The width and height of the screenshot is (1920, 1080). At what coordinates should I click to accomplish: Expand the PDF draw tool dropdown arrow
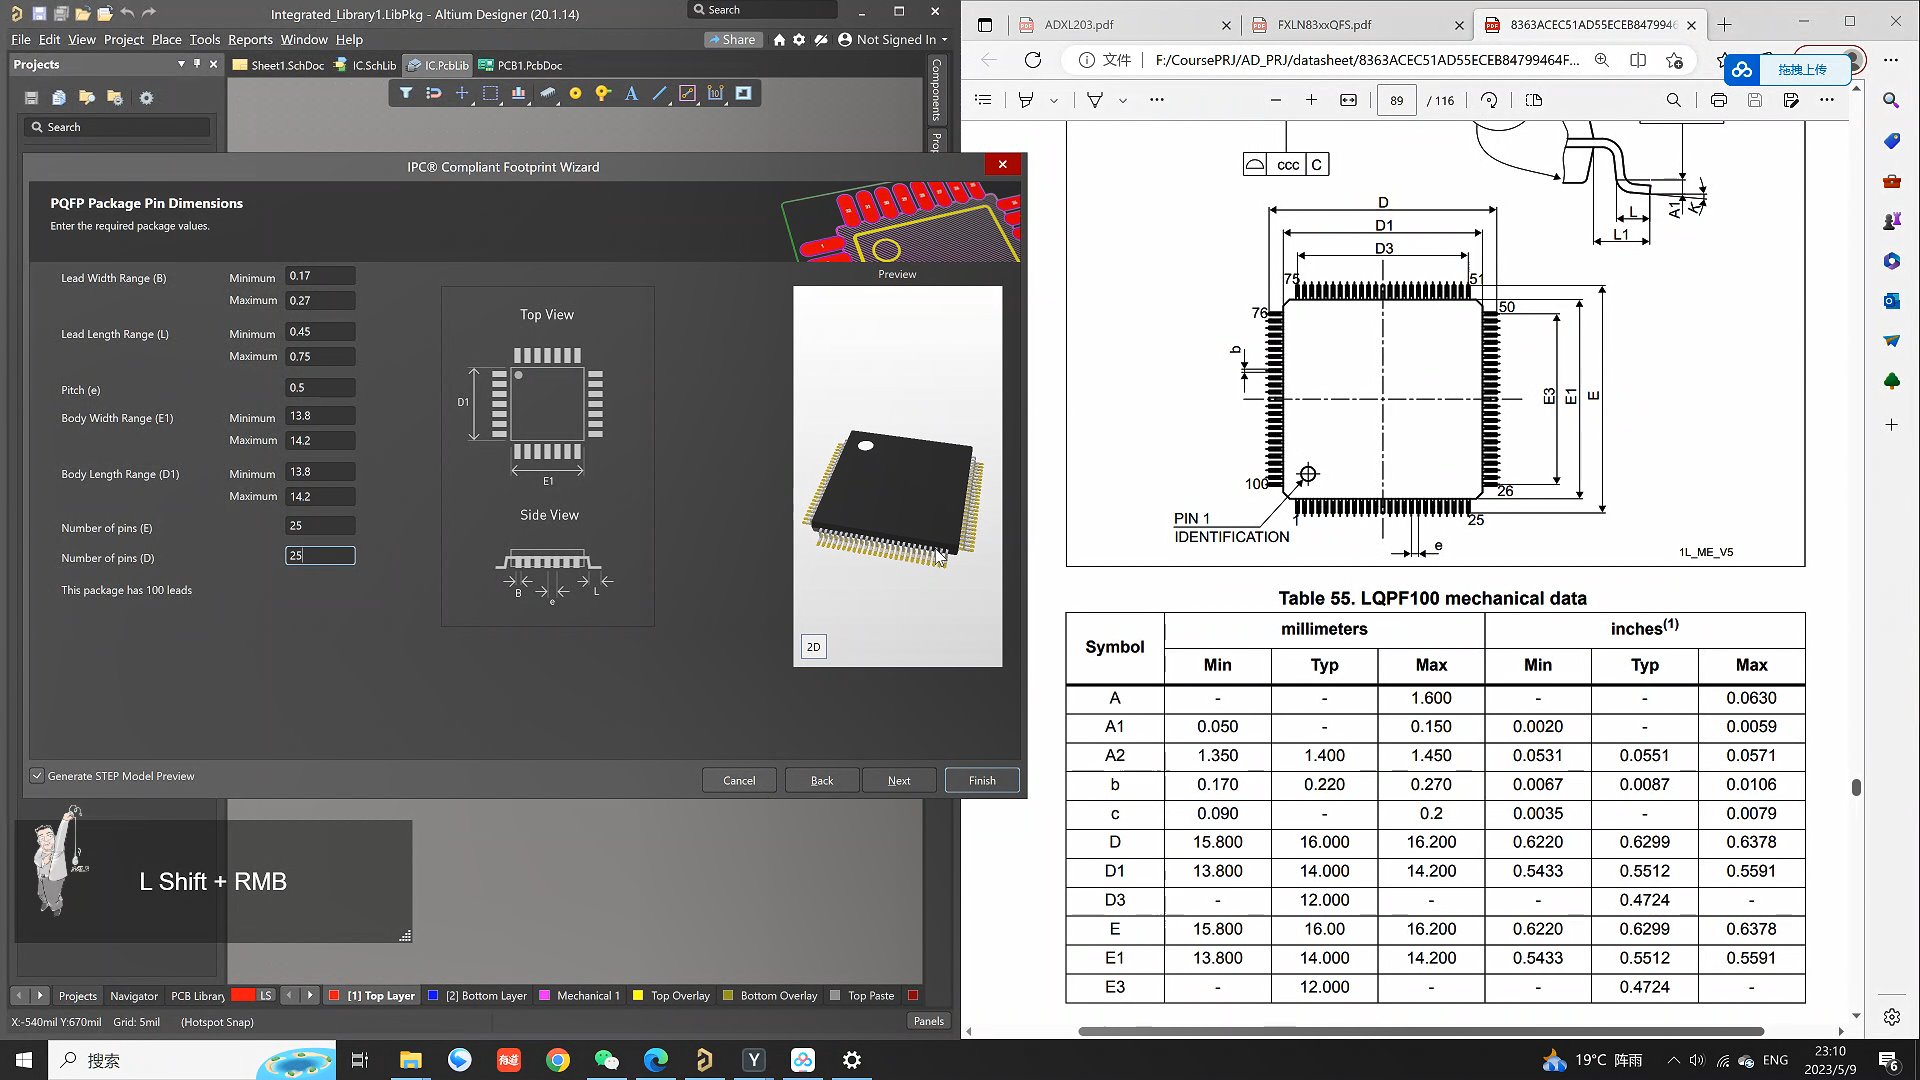click(1123, 100)
